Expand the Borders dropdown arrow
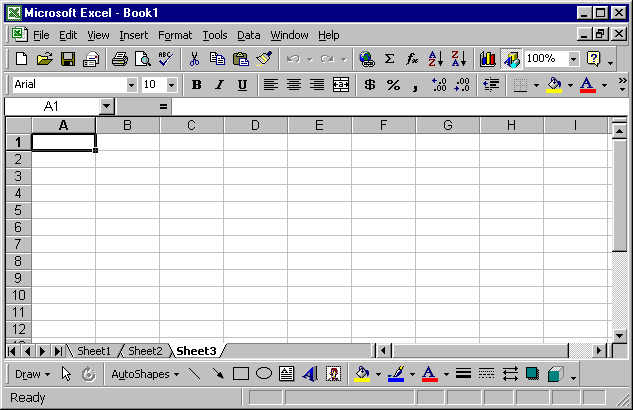 (536, 85)
